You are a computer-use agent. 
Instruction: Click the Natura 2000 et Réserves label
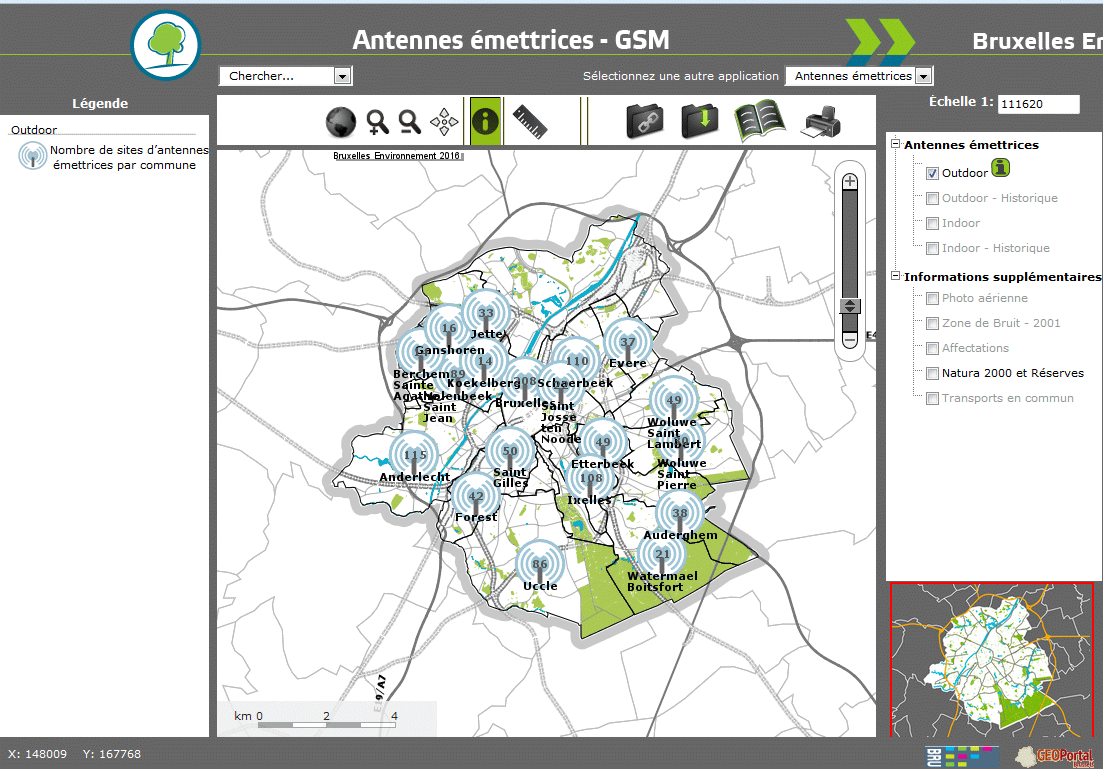(x=1012, y=374)
